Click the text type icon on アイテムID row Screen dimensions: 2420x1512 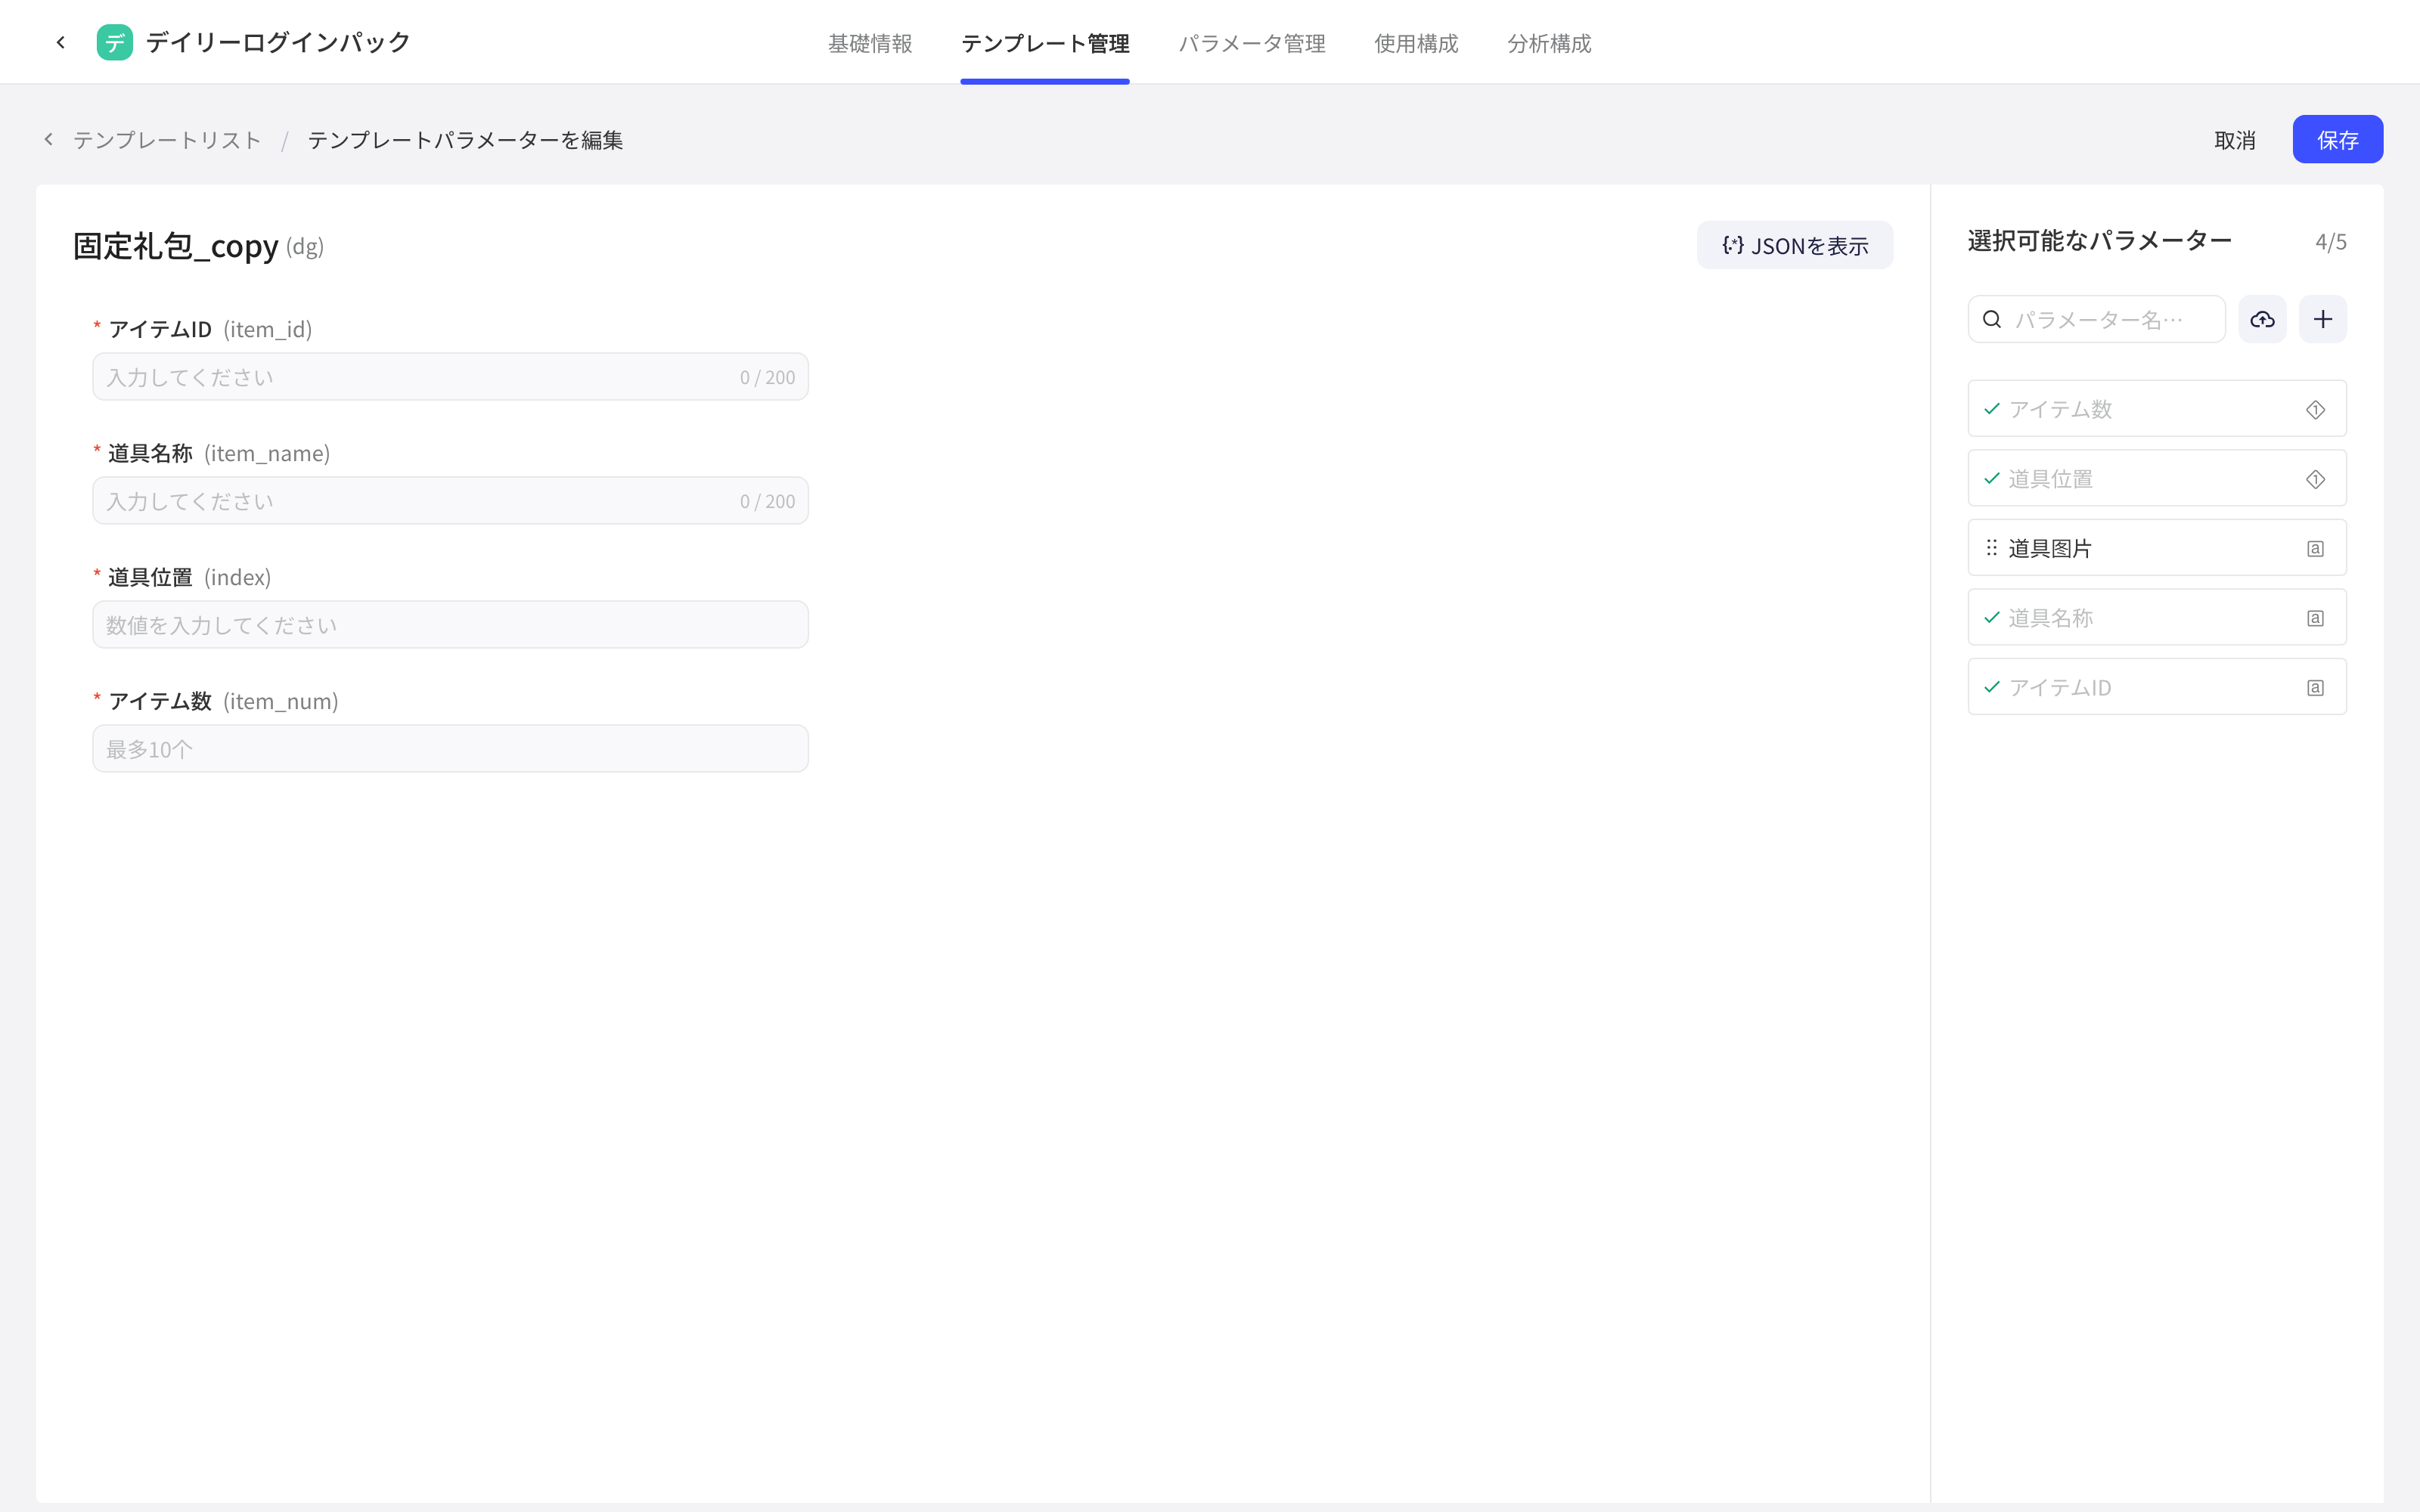pos(2315,687)
